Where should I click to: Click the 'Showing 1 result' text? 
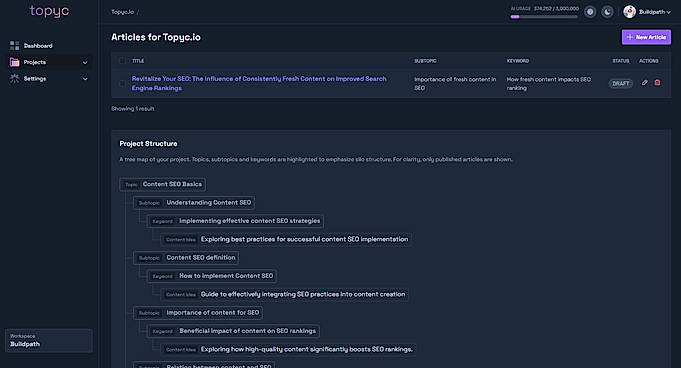pyautogui.click(x=132, y=109)
